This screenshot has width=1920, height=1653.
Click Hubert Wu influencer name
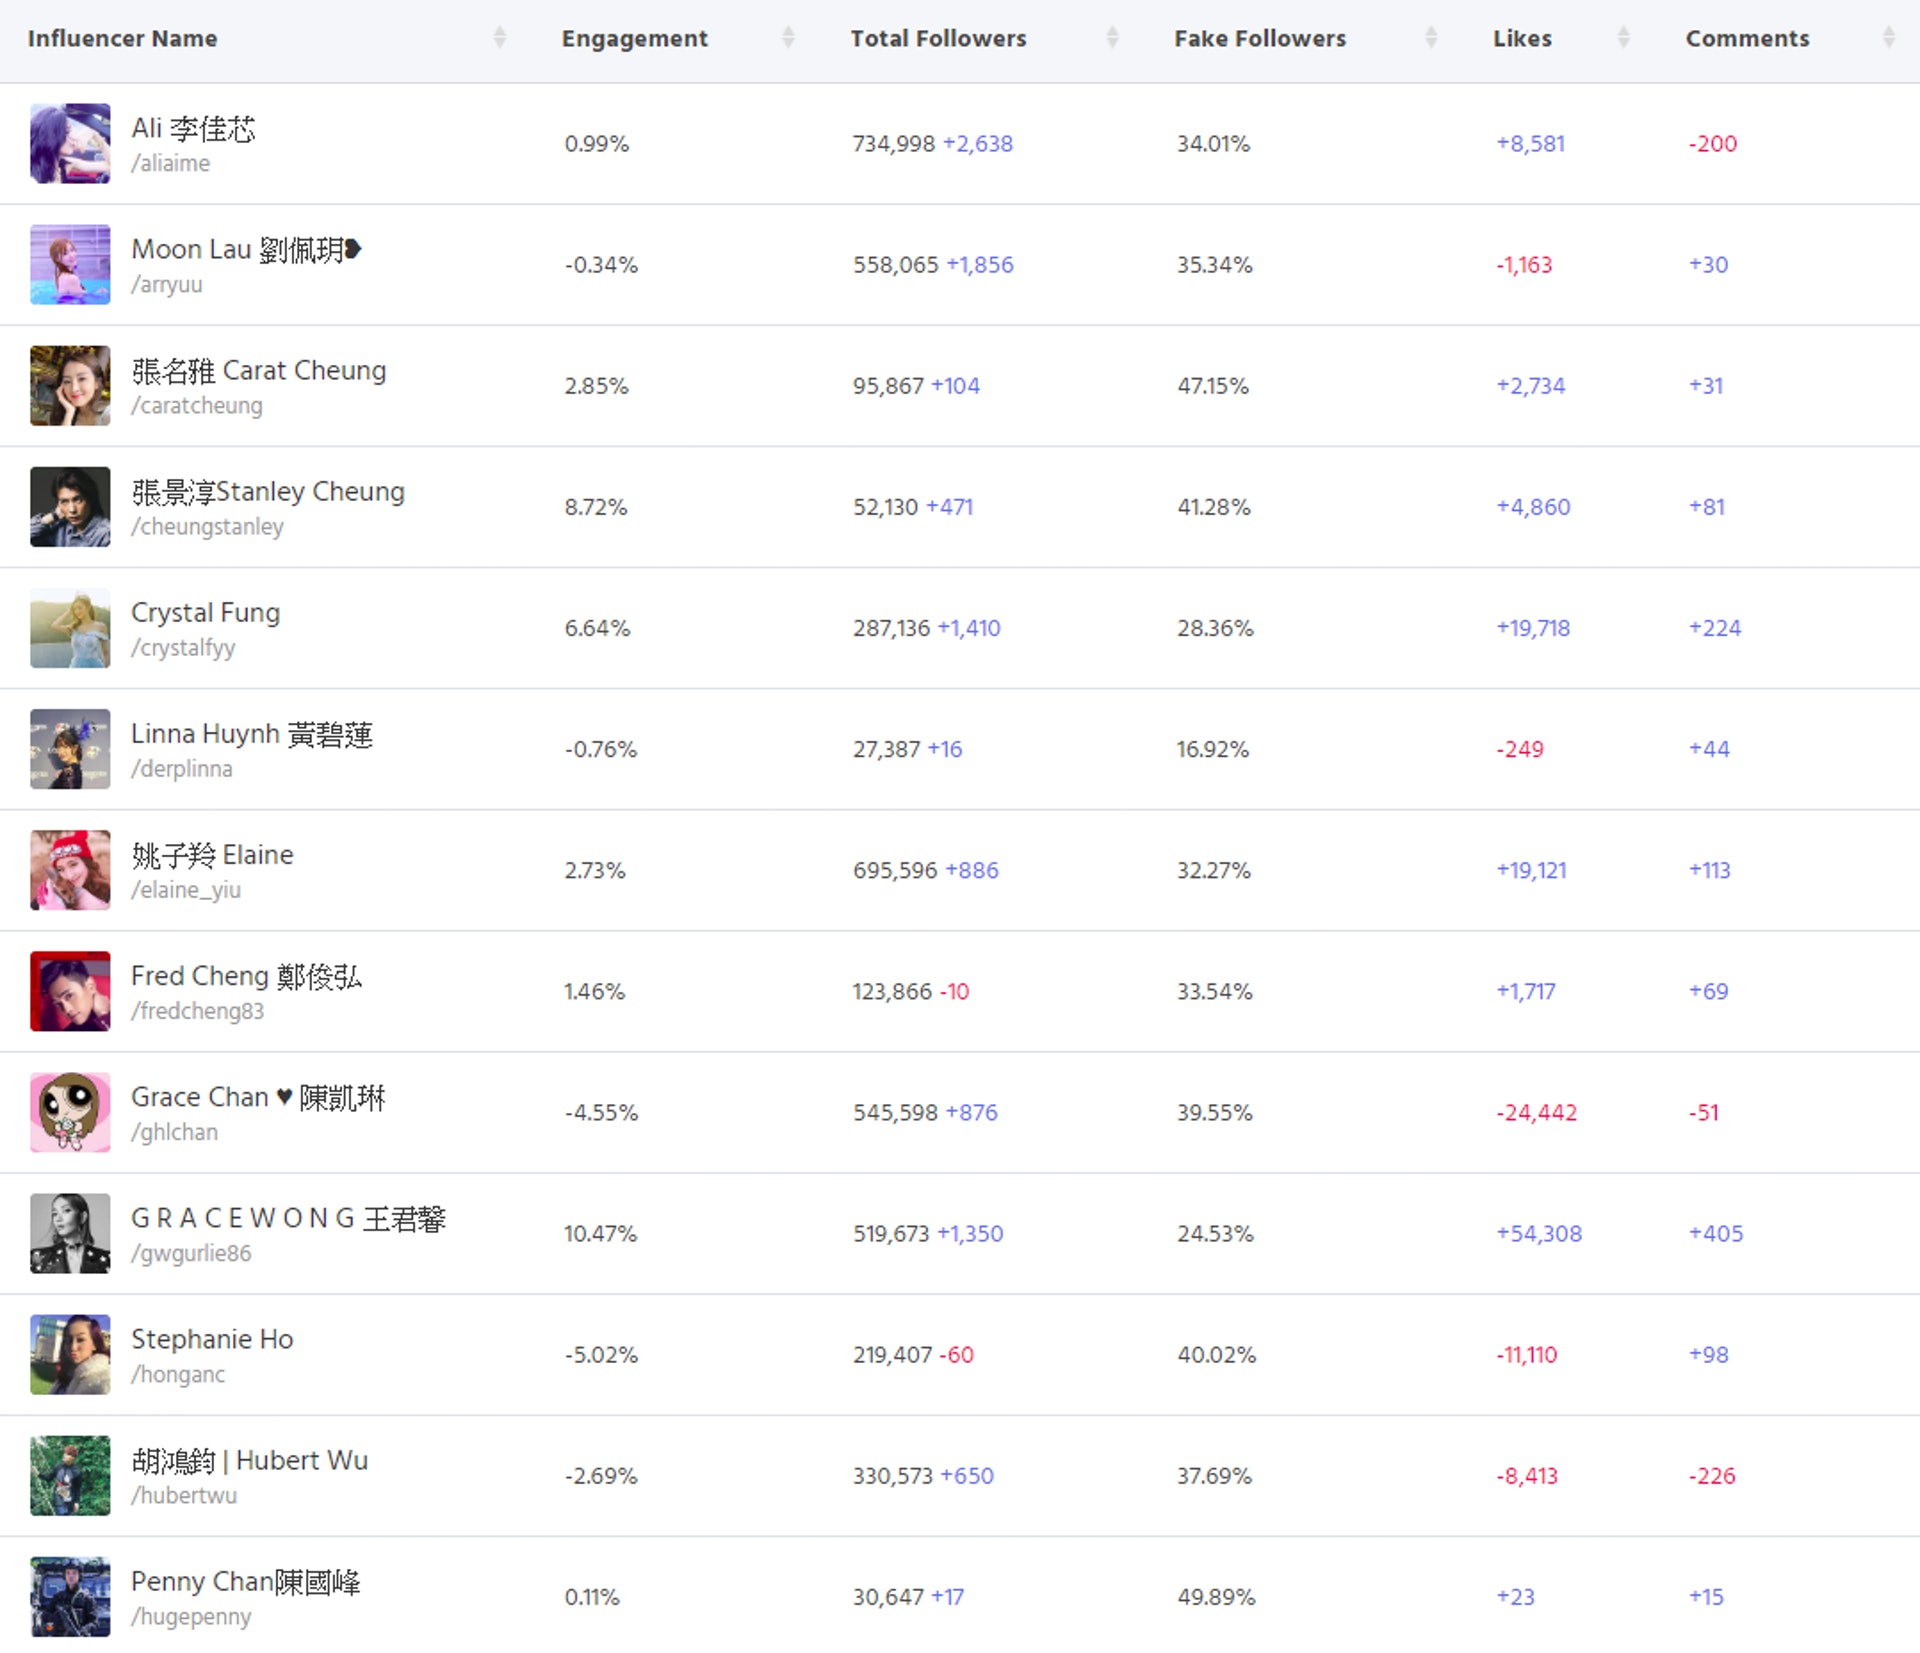[249, 1460]
